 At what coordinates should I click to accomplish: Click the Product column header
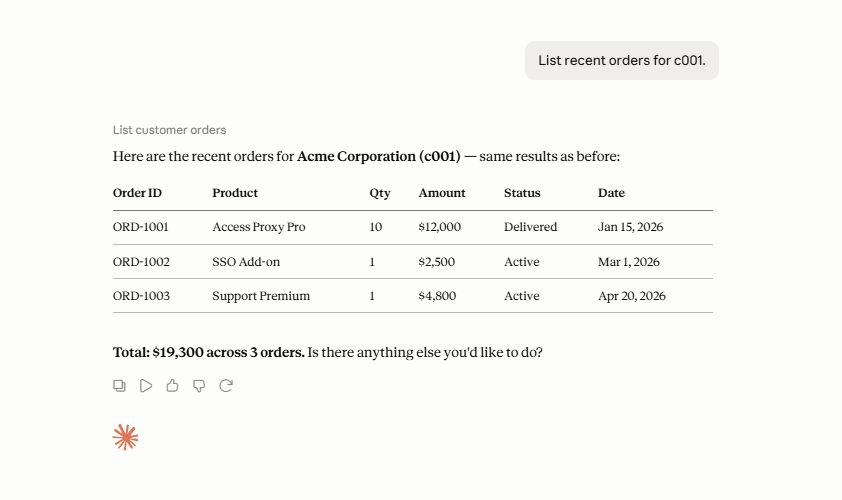(x=235, y=193)
